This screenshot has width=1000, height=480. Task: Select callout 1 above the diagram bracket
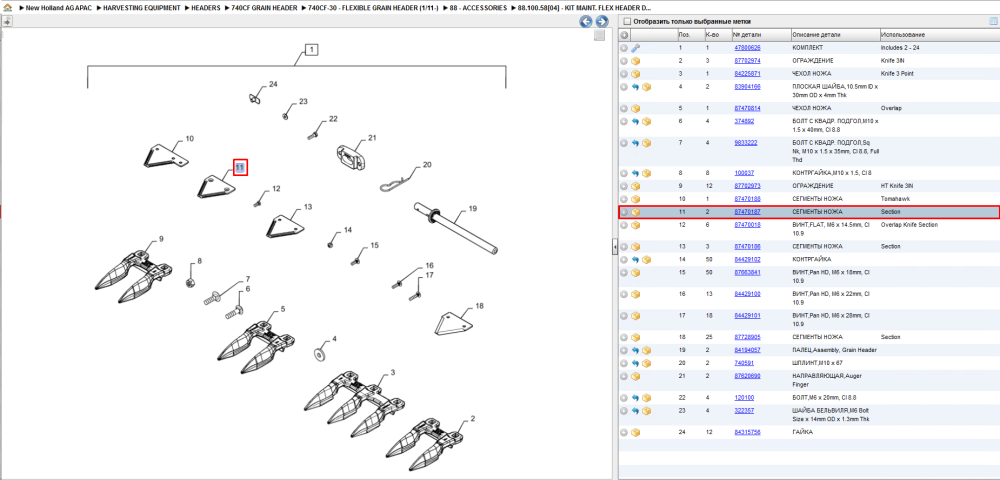click(x=311, y=49)
